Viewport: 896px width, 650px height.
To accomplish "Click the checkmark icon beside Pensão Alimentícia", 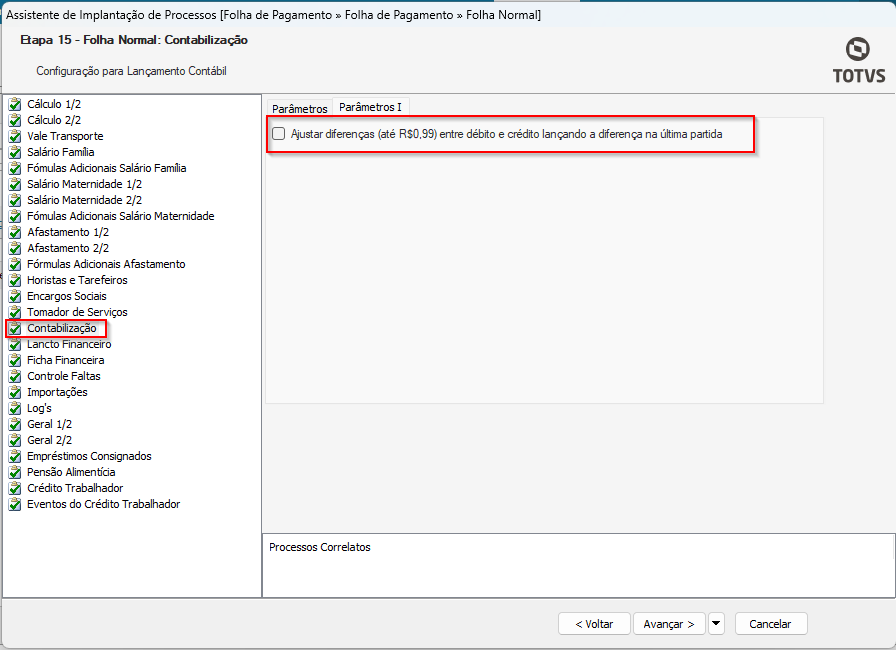I will [15, 472].
